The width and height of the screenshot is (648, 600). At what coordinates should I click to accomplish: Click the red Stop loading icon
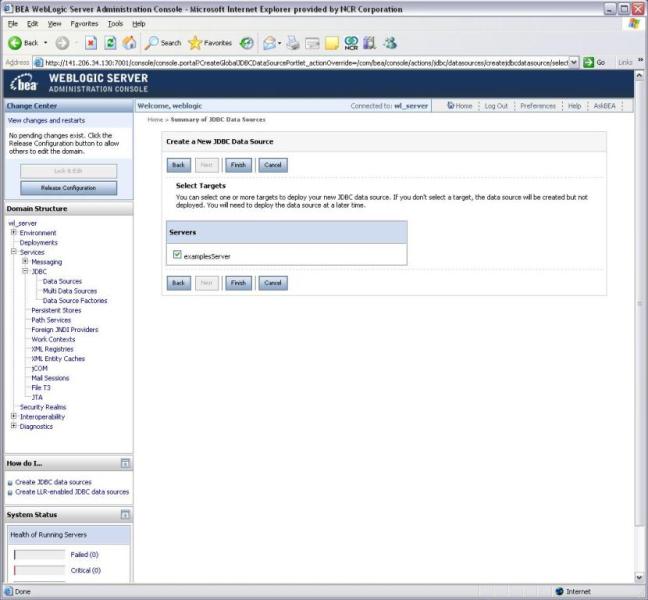tap(91, 43)
